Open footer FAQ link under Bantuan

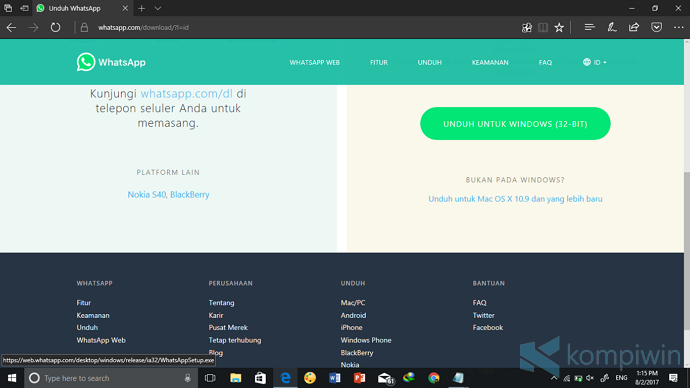click(479, 303)
